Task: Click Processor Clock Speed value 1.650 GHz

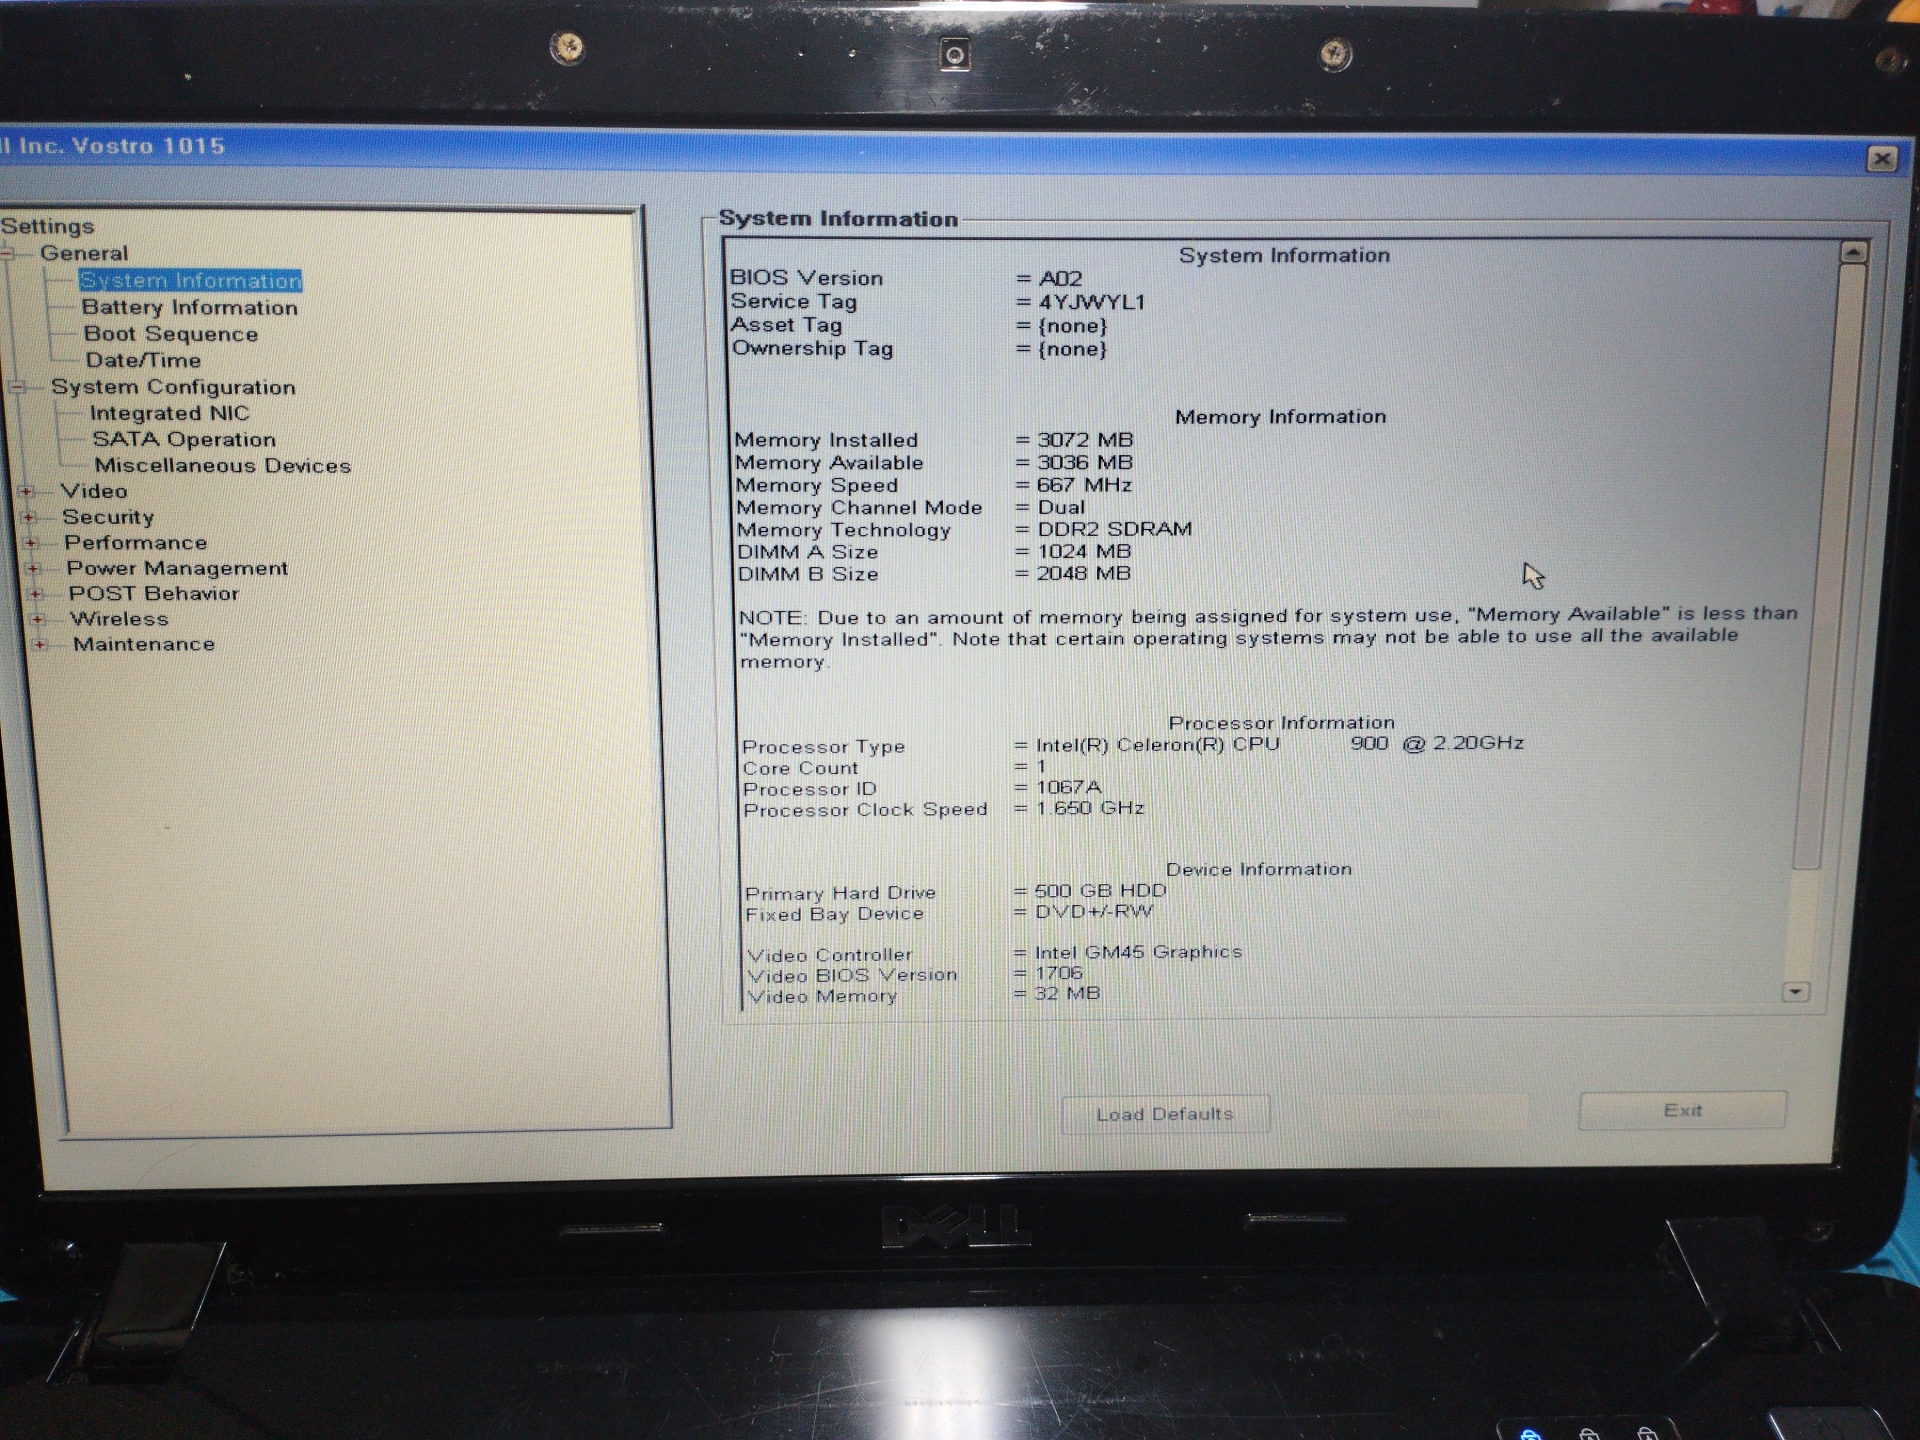Action: [x=1090, y=808]
